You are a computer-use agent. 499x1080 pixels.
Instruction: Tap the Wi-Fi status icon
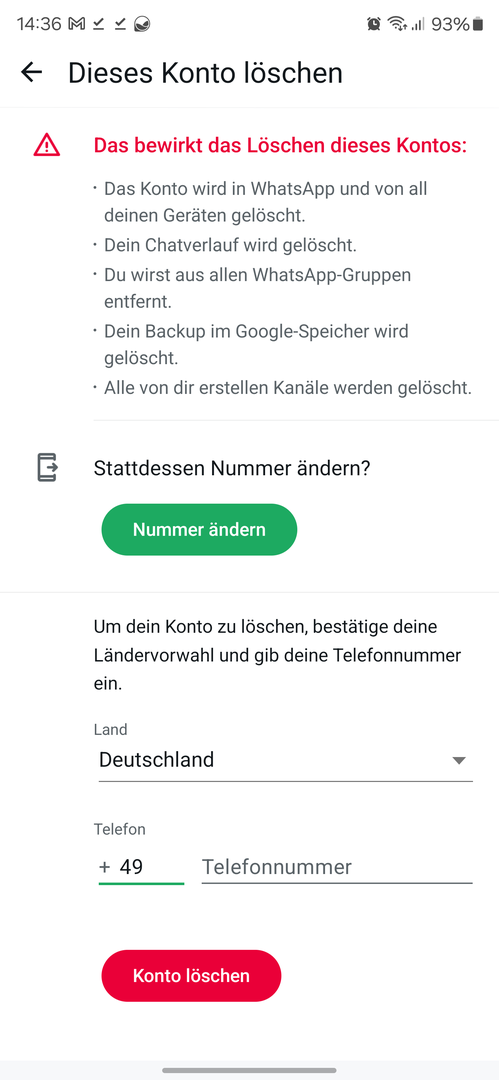tap(396, 25)
